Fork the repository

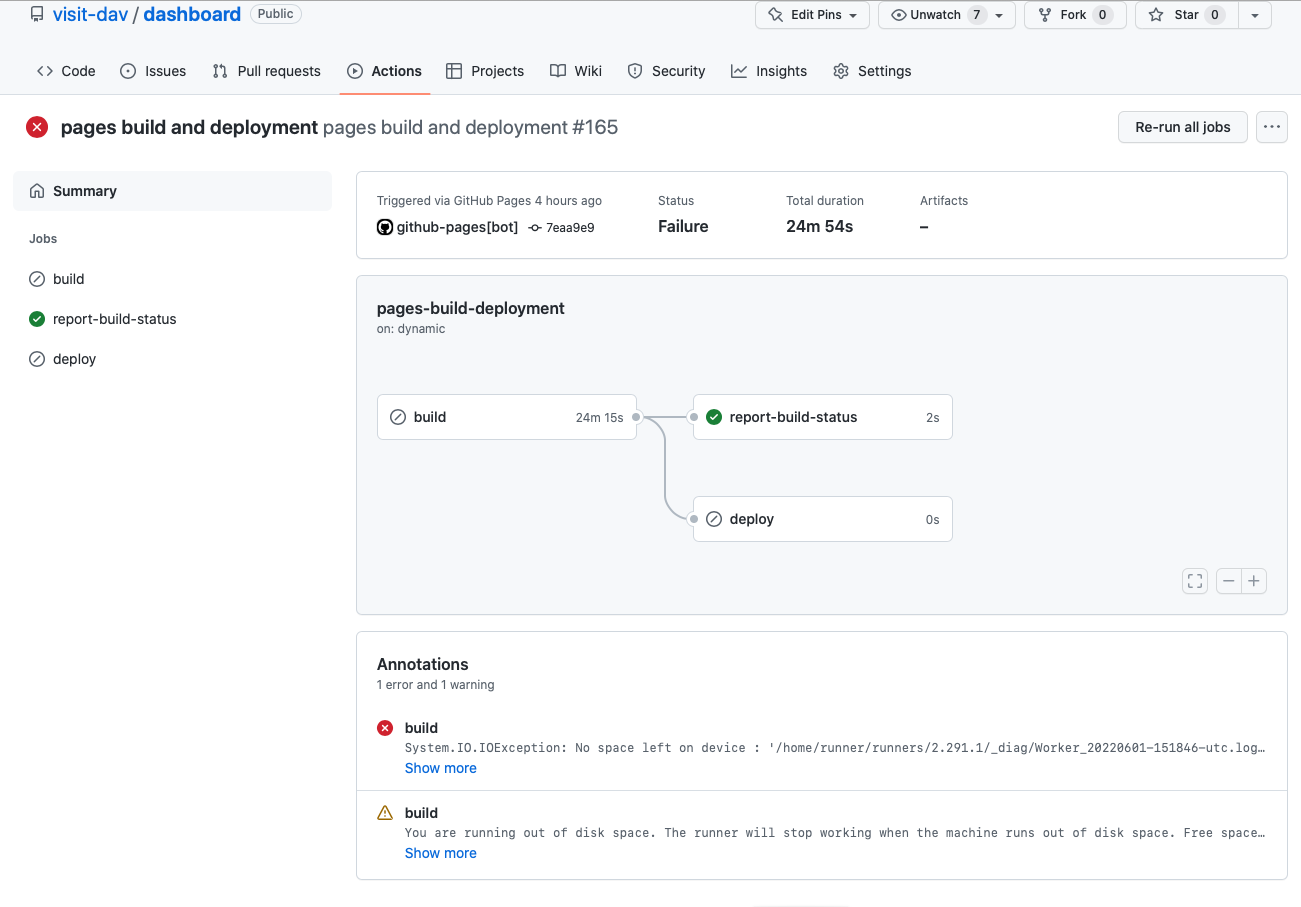click(1075, 15)
